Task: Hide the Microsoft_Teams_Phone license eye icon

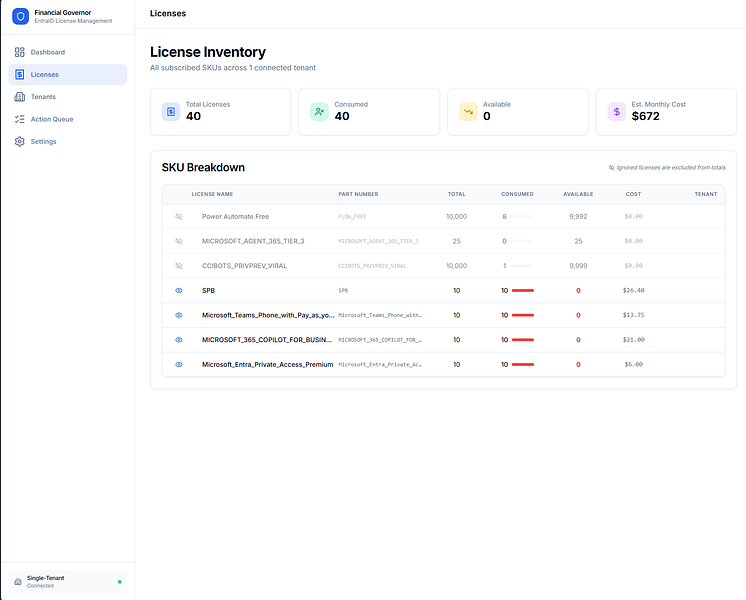Action: [x=179, y=315]
